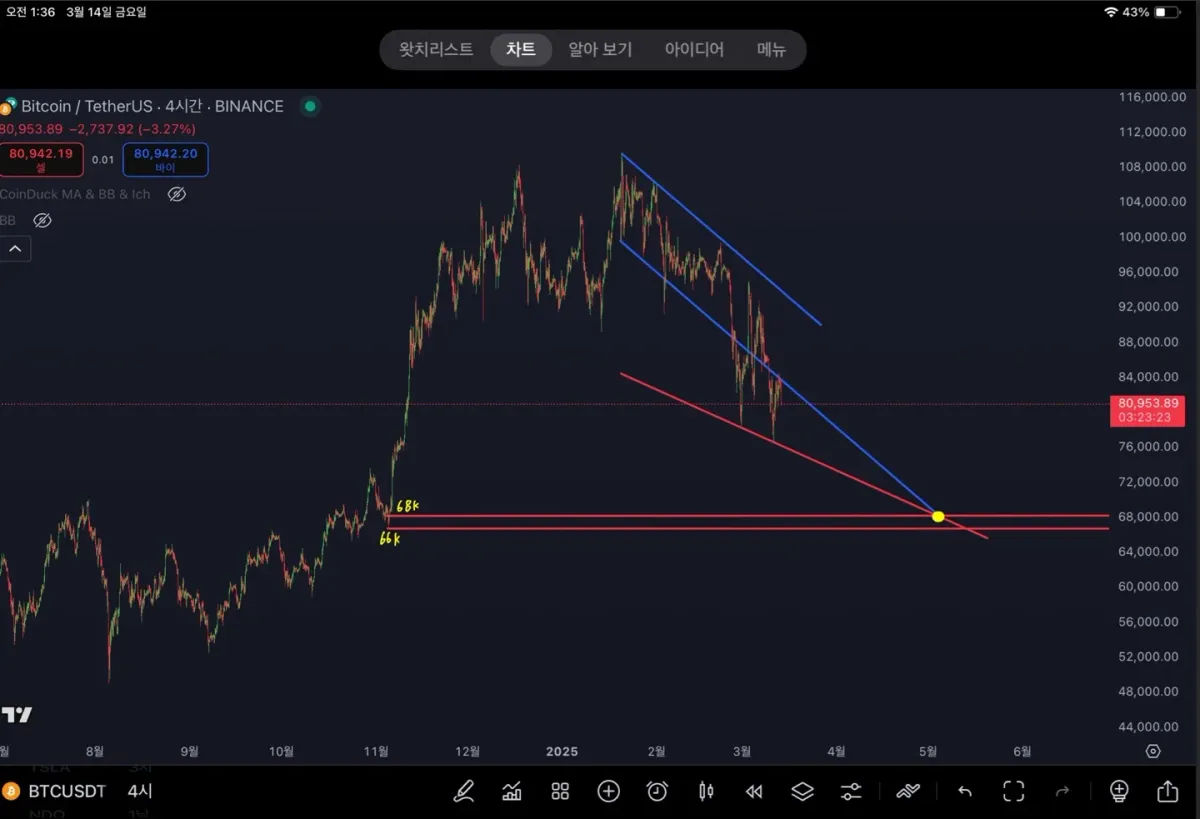This screenshot has height=819, width=1200.
Task: Open the indicators chart icon
Action: pos(512,792)
